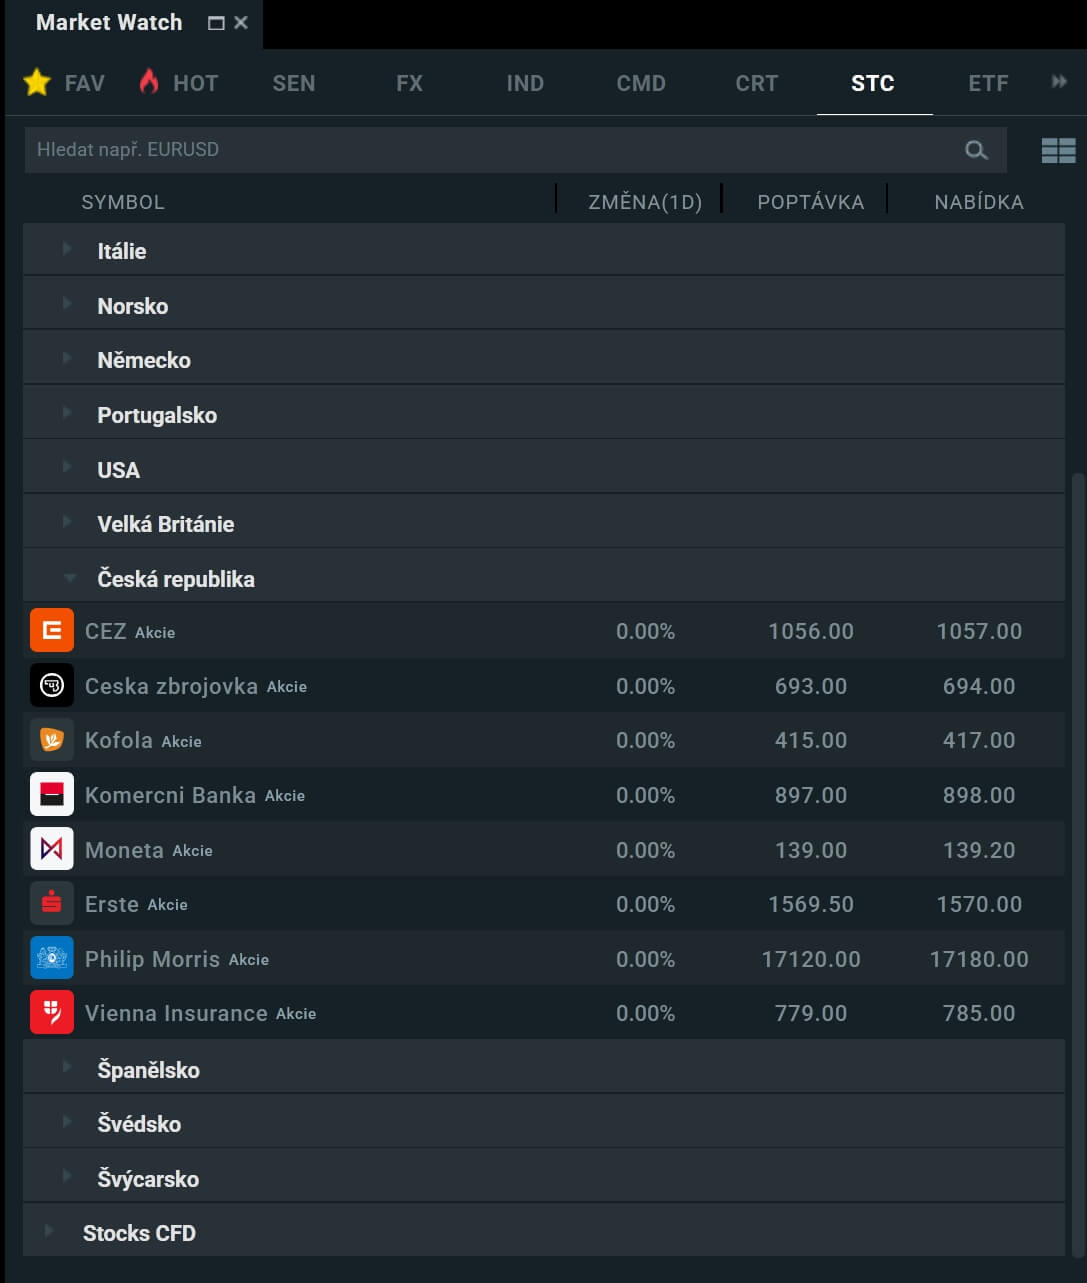Viewport: 1087px width, 1283px height.
Task: Click the CEZ stock logo icon
Action: [52, 631]
